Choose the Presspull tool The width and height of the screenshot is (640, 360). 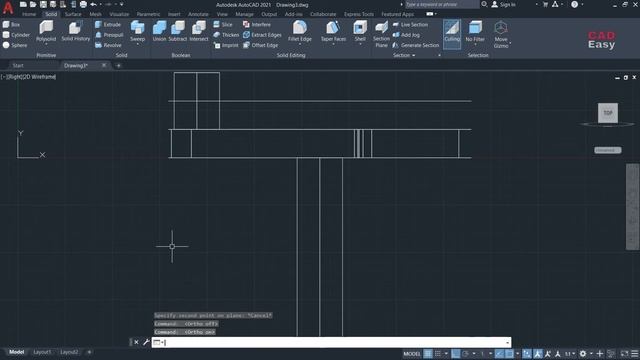tap(109, 35)
